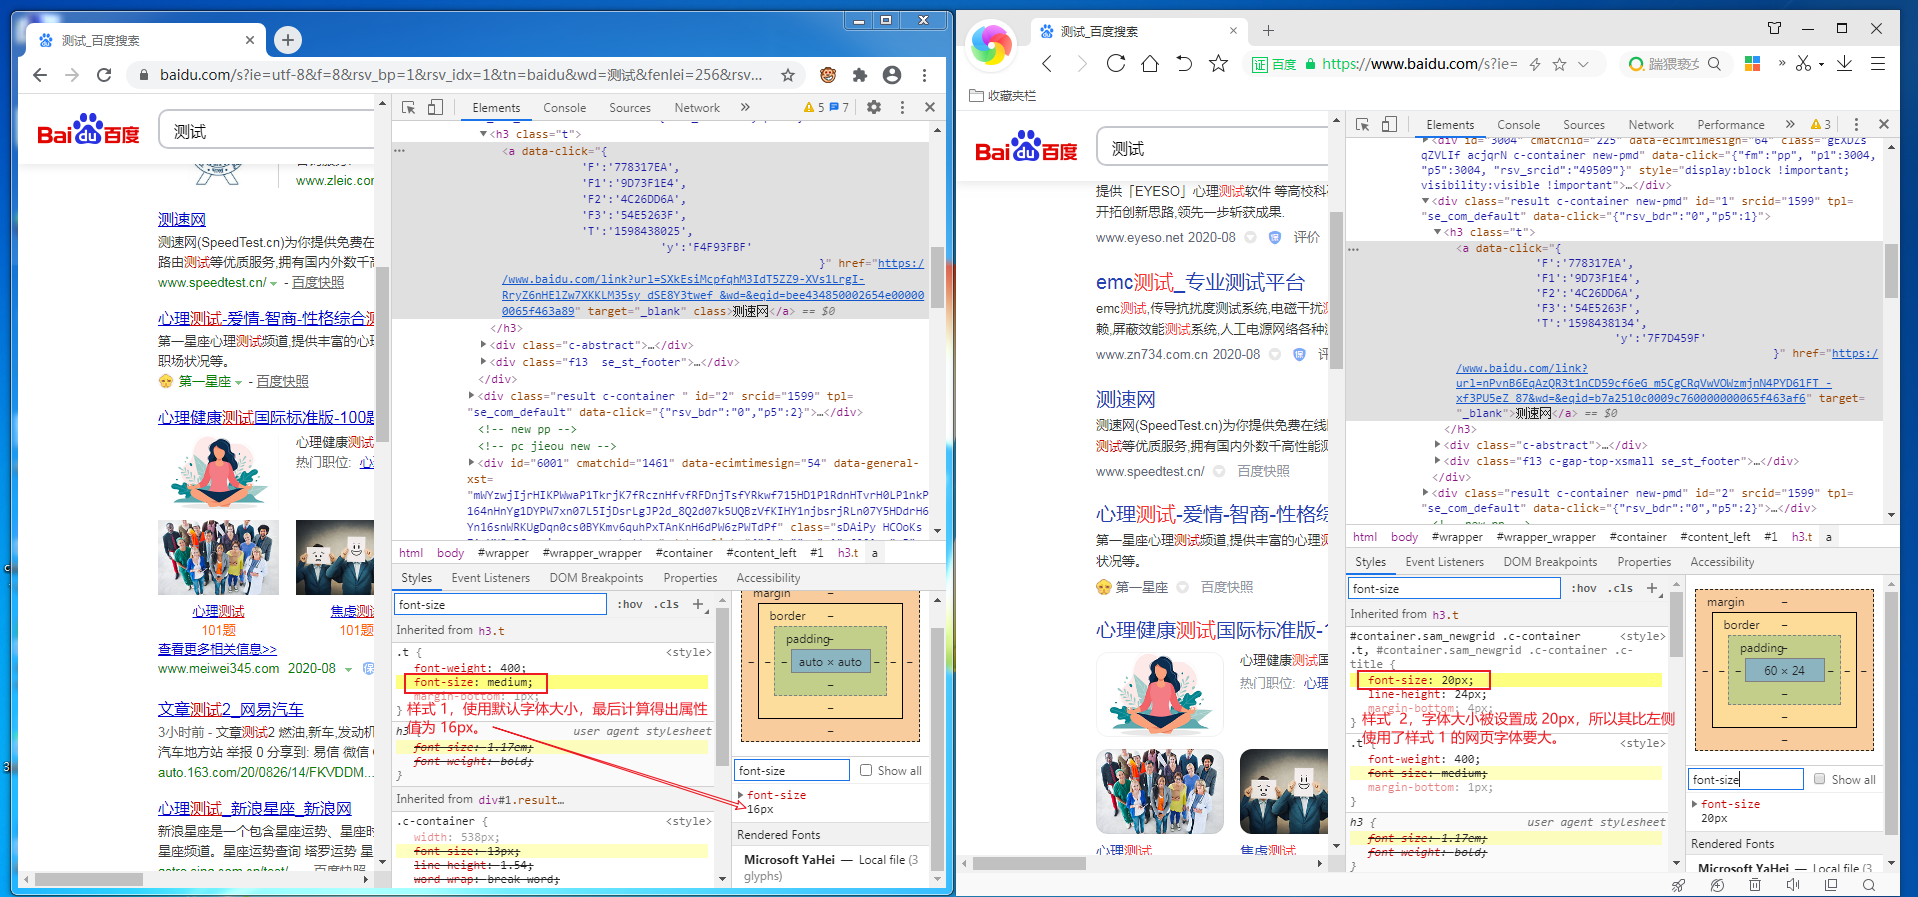The height and width of the screenshot is (897, 1918).
Task: Click the scissors screenshot icon in 360 browser
Action: tap(1803, 63)
